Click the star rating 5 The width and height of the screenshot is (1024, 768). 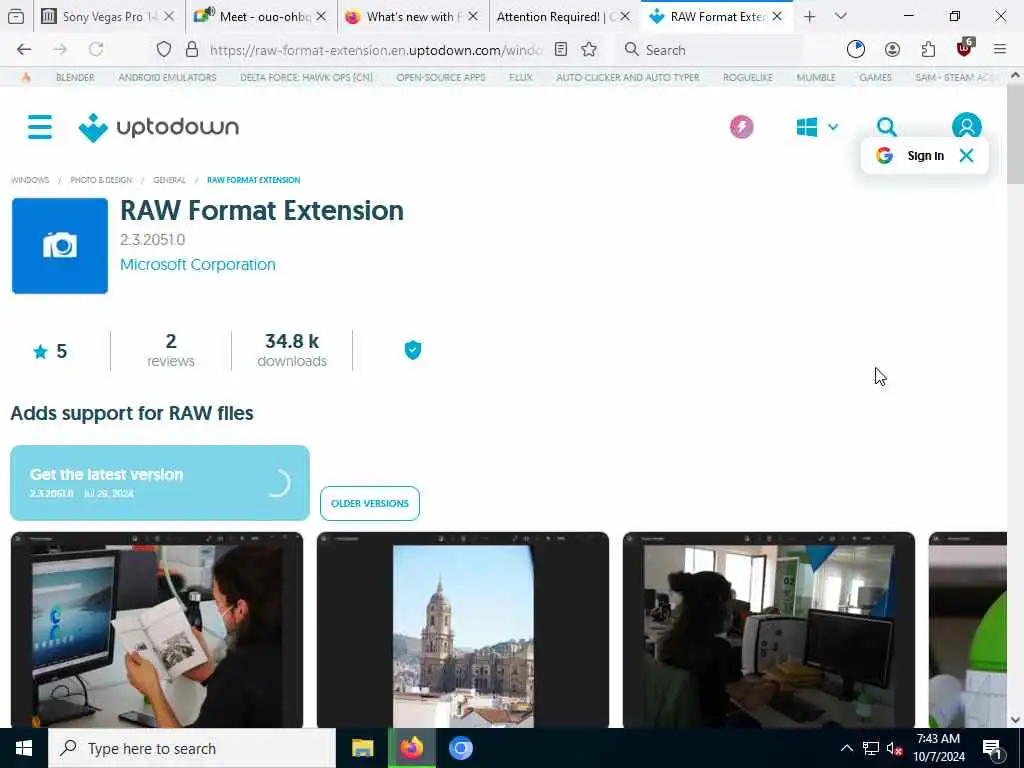pyautogui.click(x=50, y=351)
